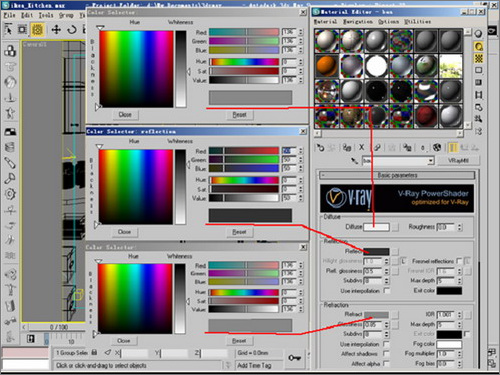
Task: Enable Affect shadows checkbox
Action: coord(387,353)
